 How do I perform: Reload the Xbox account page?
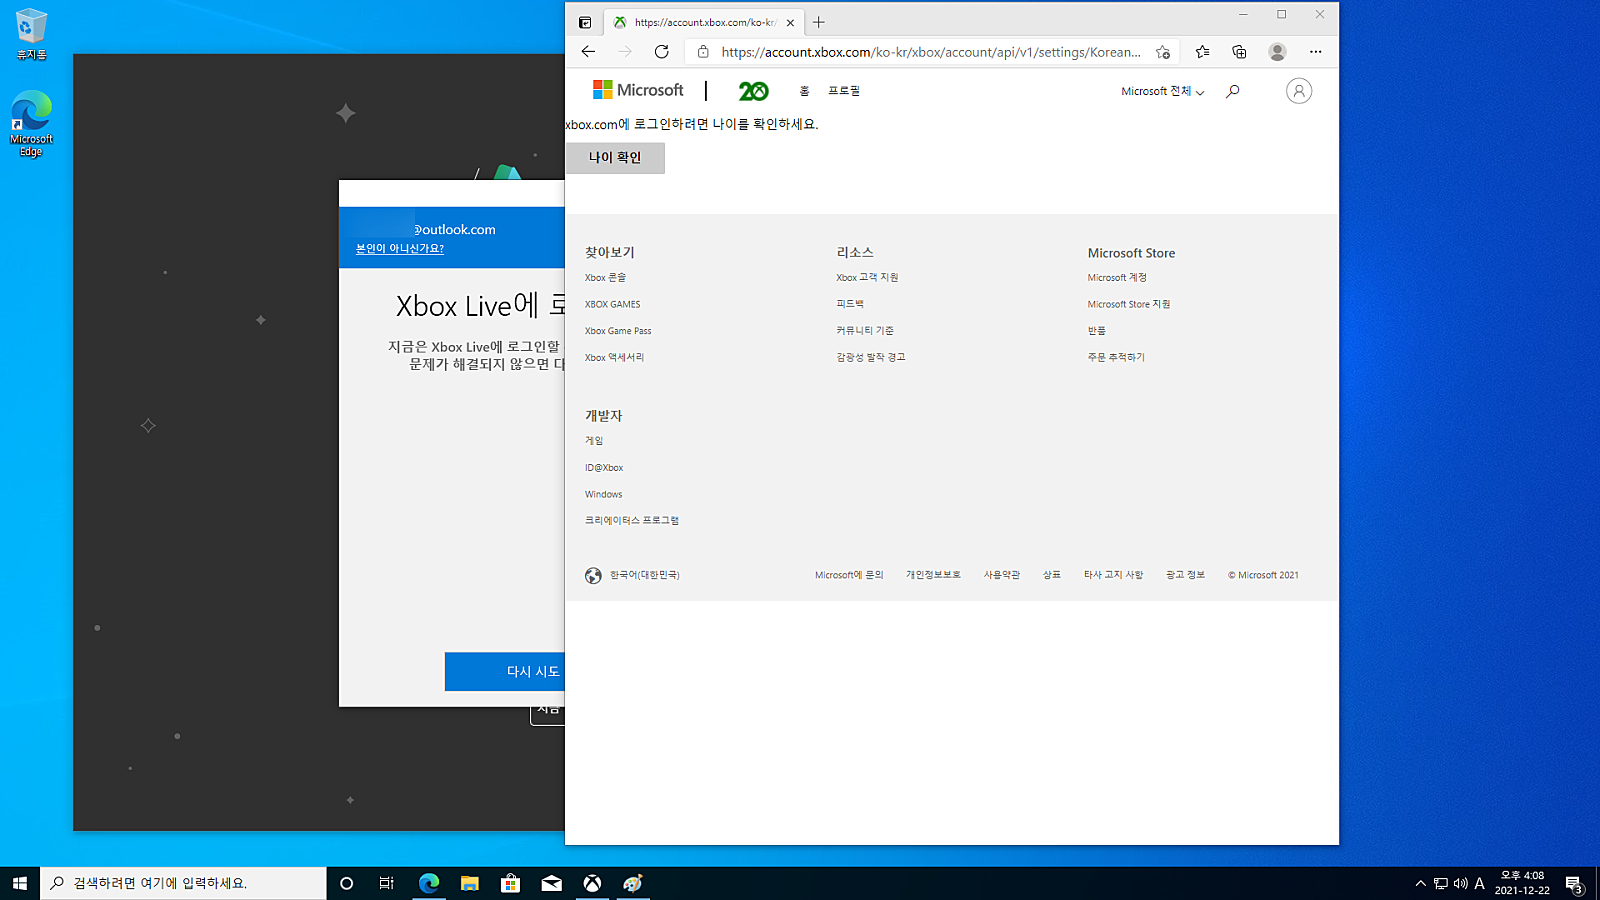tap(661, 52)
